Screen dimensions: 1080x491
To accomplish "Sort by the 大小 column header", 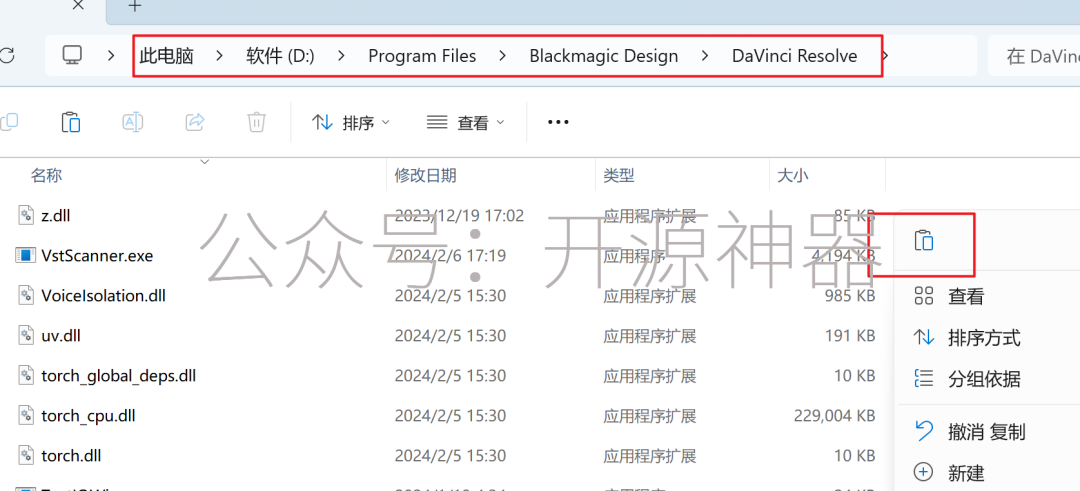I will 792,176.
